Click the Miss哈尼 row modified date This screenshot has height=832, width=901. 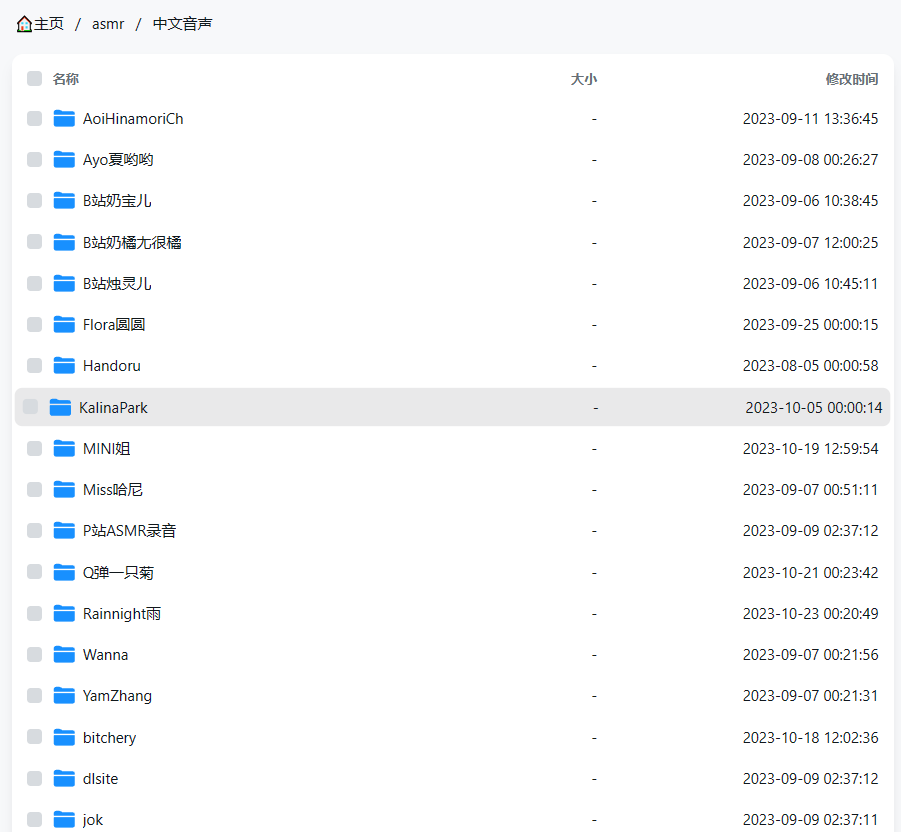coord(810,490)
